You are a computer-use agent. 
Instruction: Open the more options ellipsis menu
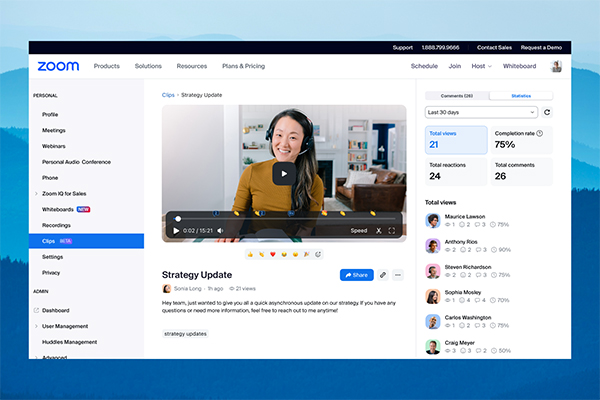pyautogui.click(x=398, y=274)
